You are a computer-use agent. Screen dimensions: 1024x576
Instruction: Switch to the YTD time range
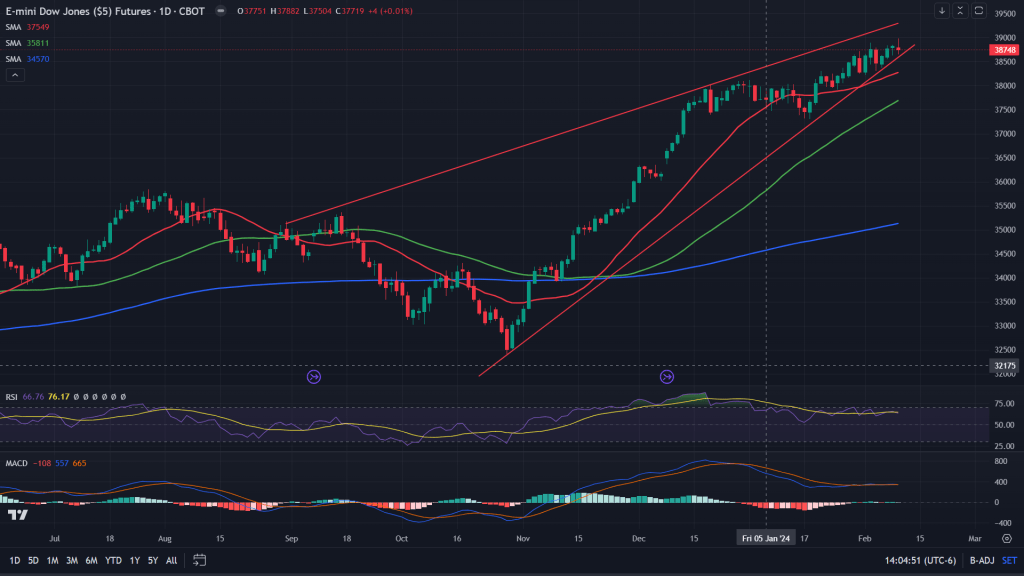tap(112, 560)
